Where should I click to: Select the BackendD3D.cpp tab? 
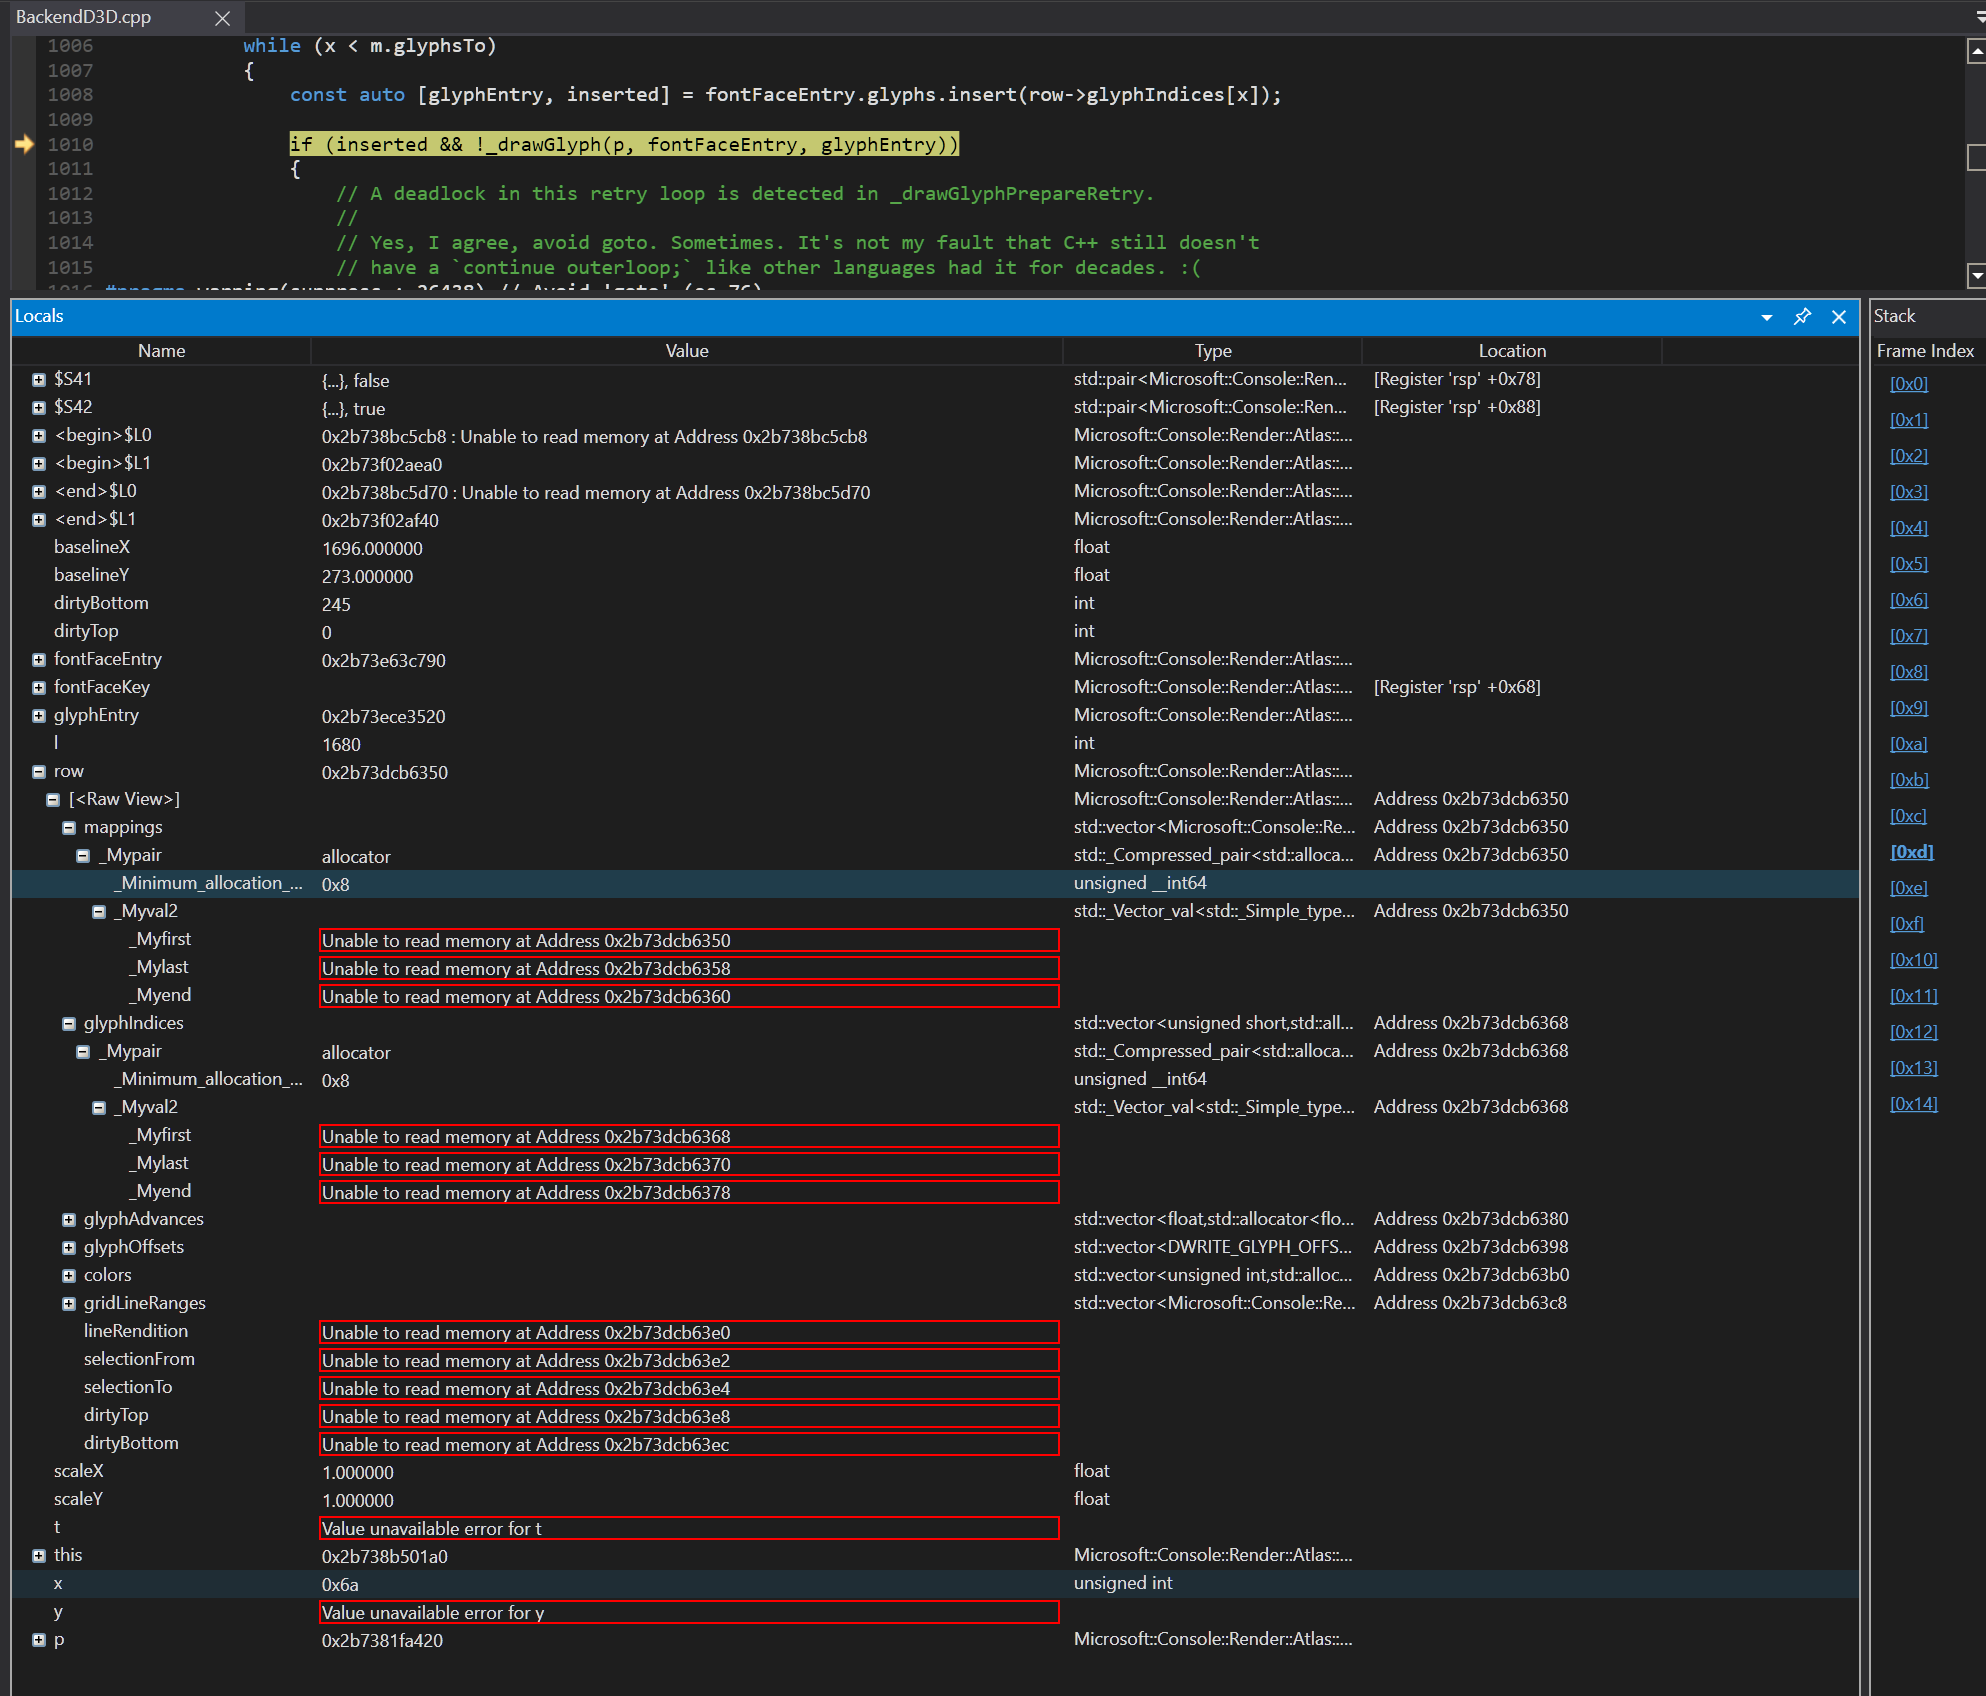[85, 17]
